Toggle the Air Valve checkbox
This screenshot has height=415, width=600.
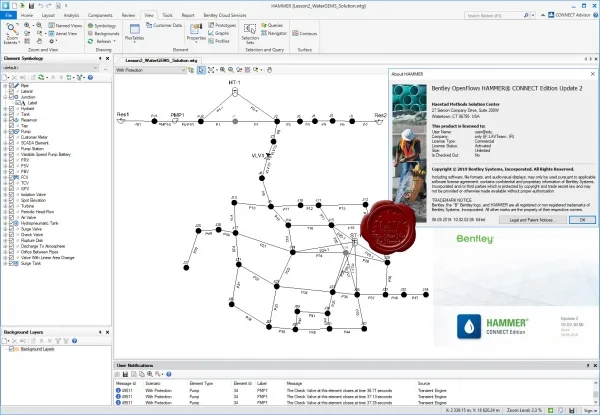tap(11, 218)
